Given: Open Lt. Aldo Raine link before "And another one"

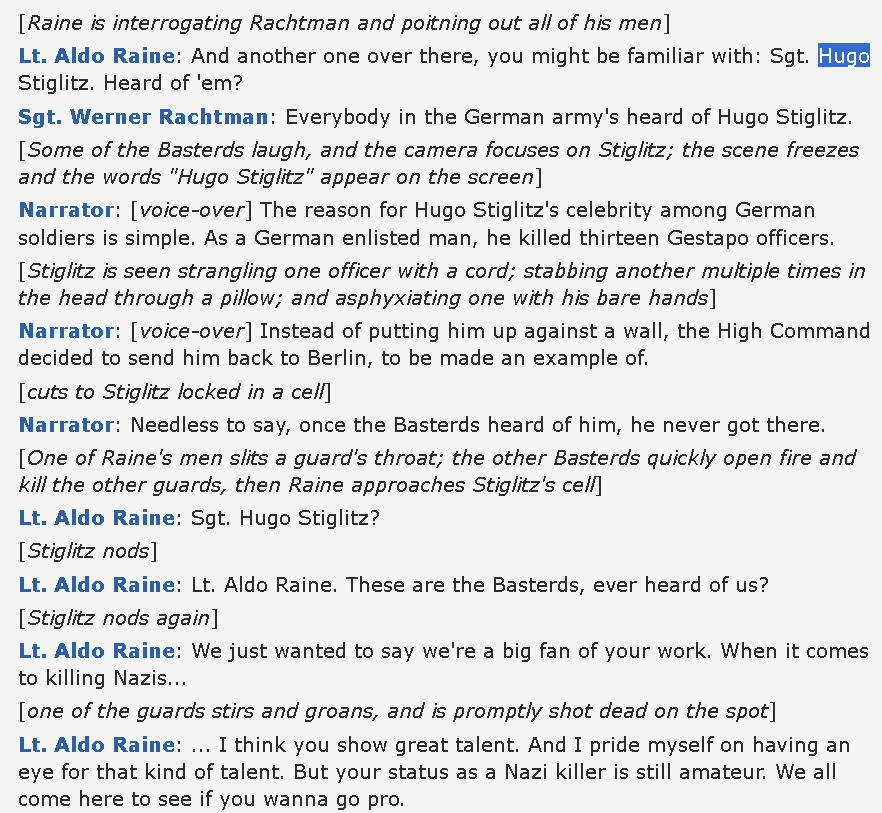Looking at the screenshot, I should pyautogui.click(x=97, y=56).
